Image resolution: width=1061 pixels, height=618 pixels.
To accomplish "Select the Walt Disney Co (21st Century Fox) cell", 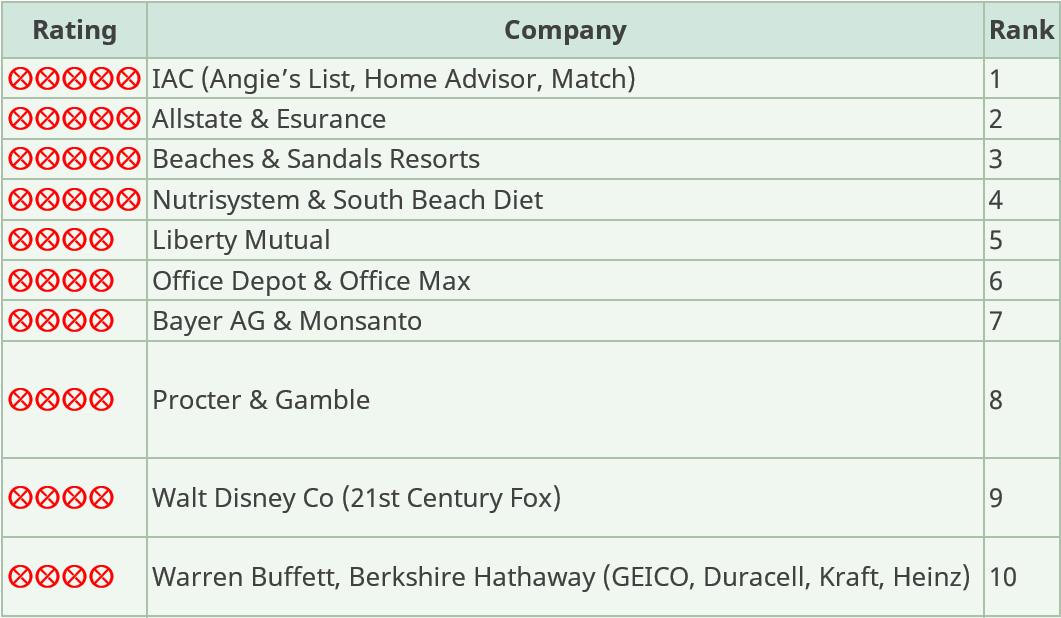I will [x=356, y=498].
